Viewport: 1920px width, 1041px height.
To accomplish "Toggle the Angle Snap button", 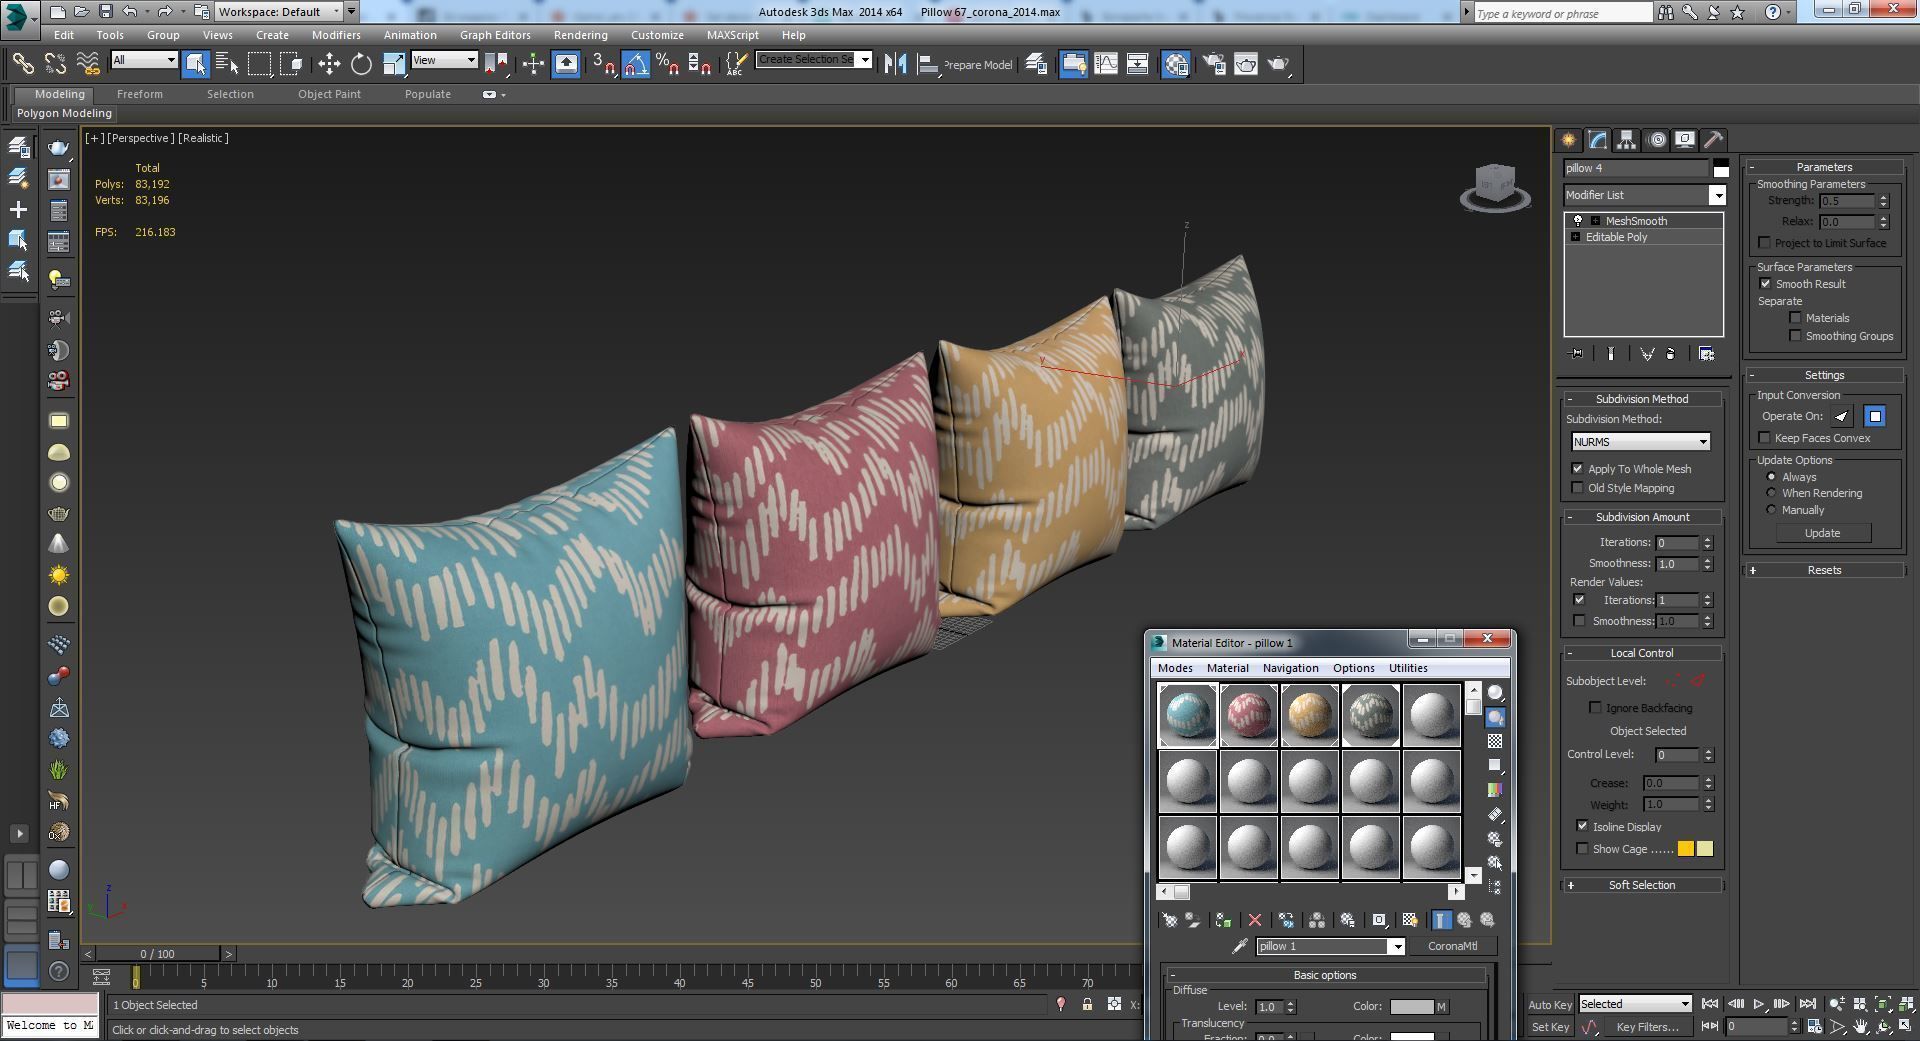I will [x=635, y=64].
